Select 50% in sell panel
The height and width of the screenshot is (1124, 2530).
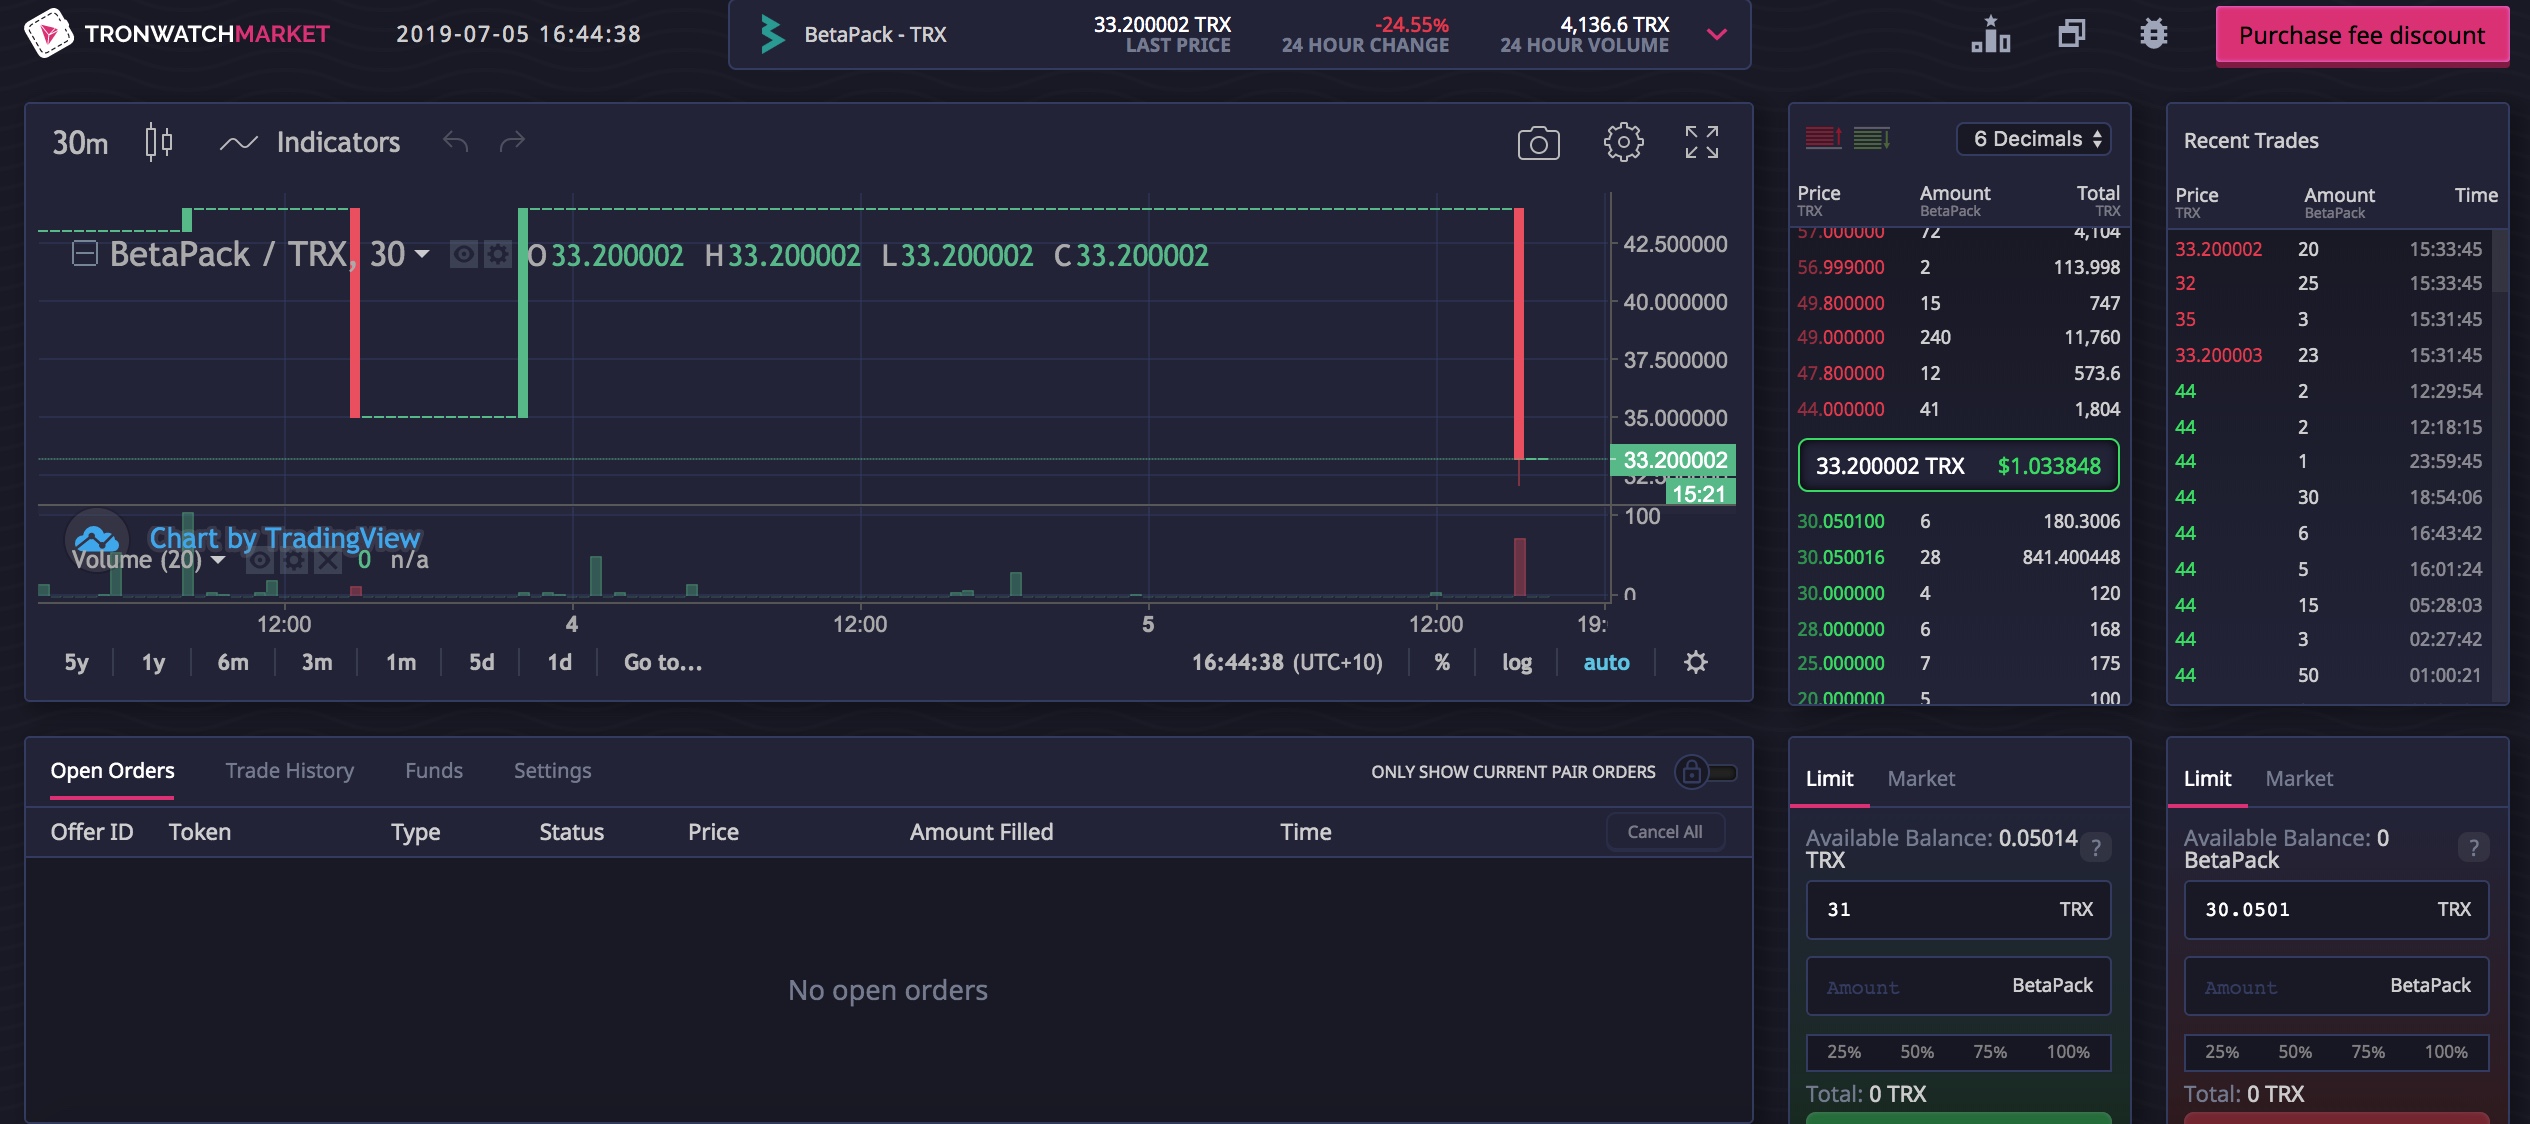point(2295,1052)
